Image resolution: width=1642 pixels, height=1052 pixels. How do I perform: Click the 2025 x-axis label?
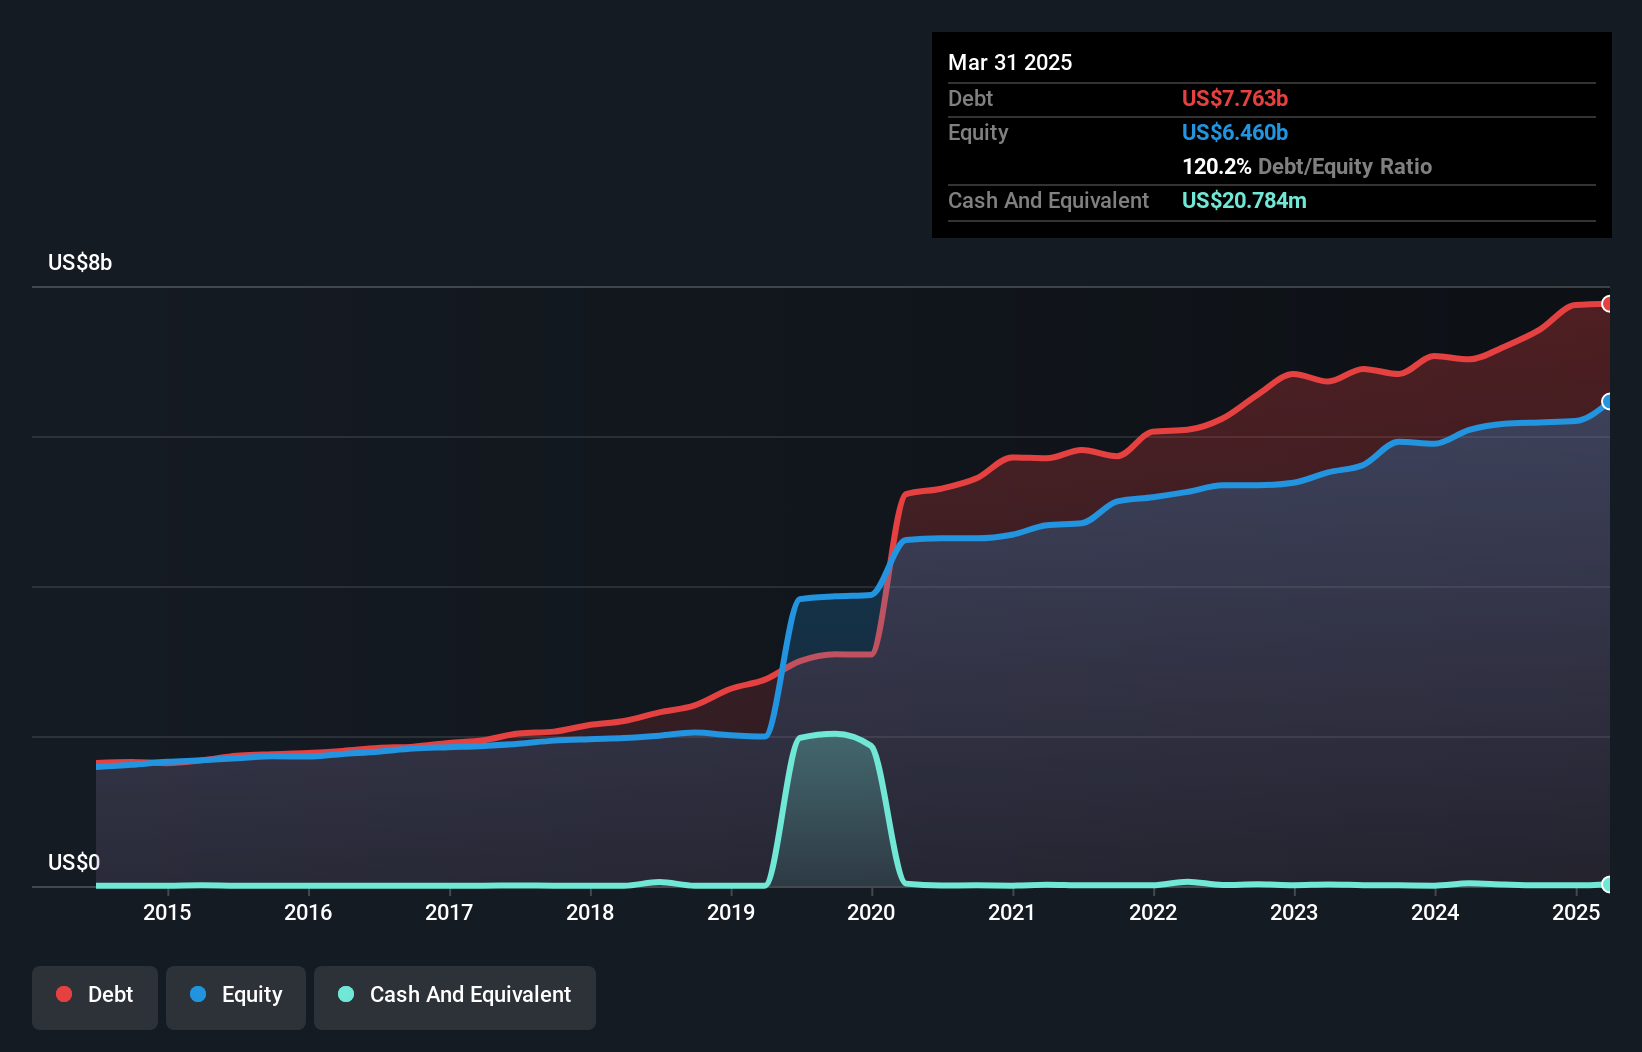1576,913
